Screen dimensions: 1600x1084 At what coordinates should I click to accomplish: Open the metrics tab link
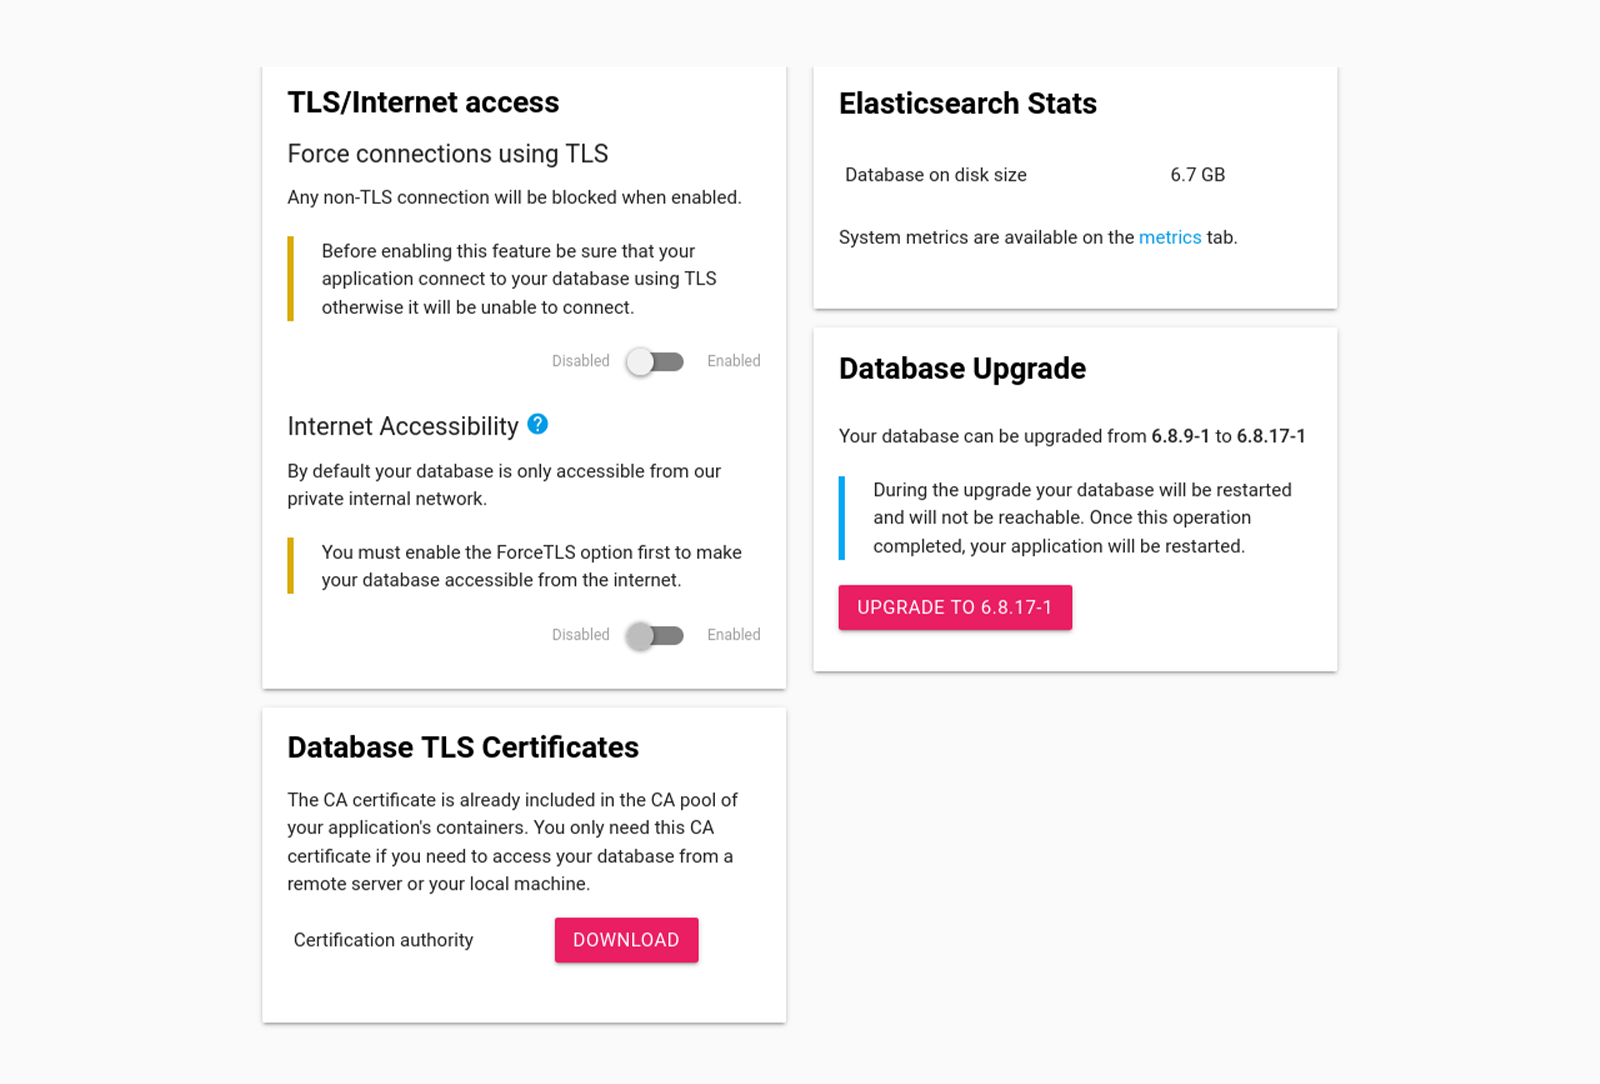(x=1169, y=237)
